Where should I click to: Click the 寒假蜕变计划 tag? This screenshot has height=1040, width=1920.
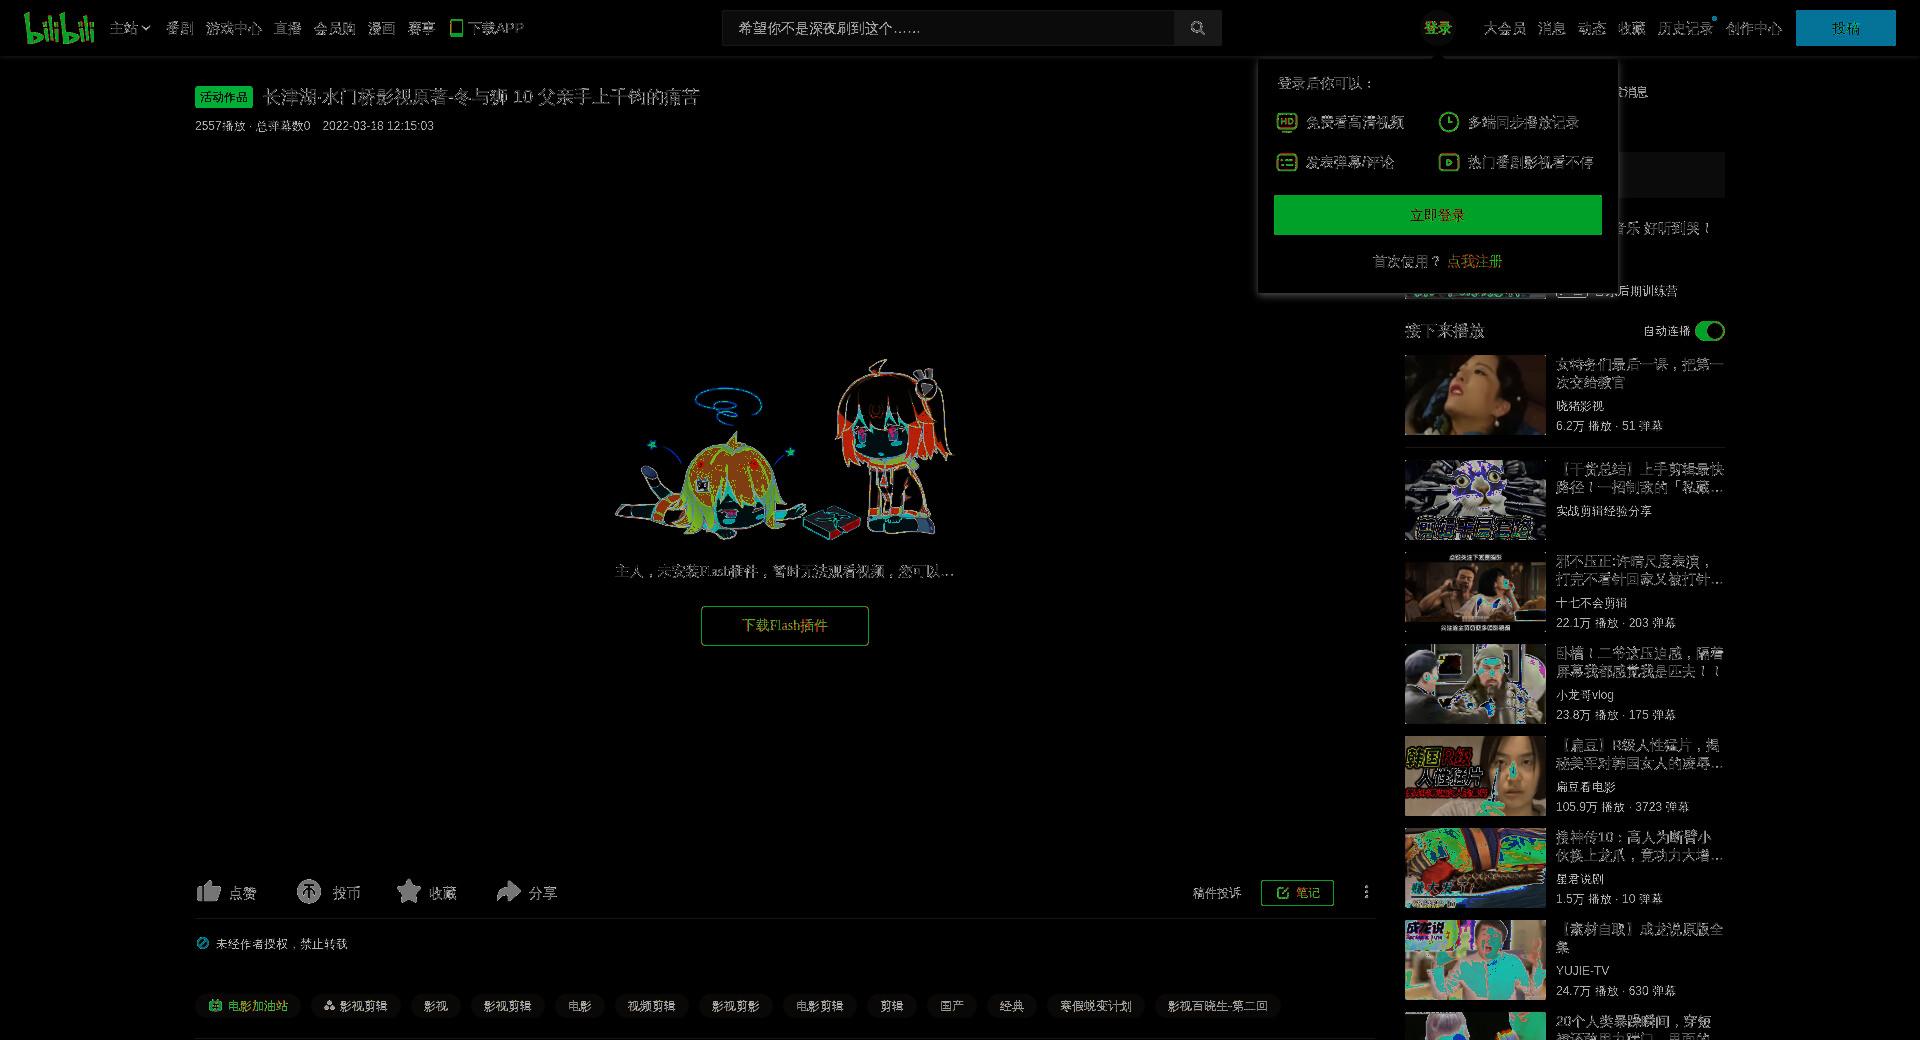pos(1096,1006)
